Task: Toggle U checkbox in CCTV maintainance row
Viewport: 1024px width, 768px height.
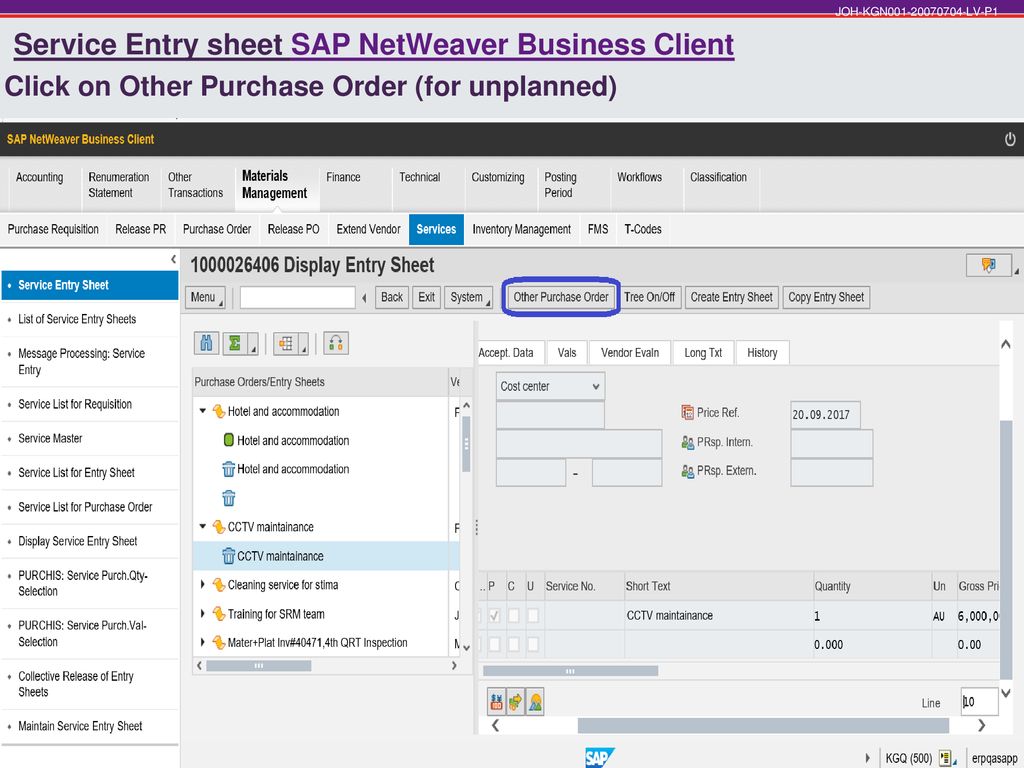Action: click(533, 615)
